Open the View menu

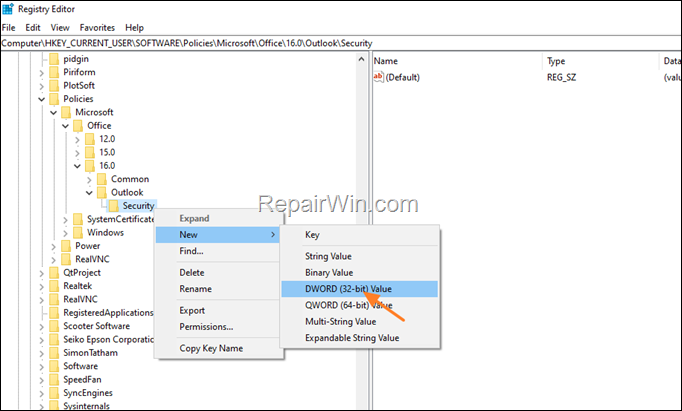click(x=60, y=27)
